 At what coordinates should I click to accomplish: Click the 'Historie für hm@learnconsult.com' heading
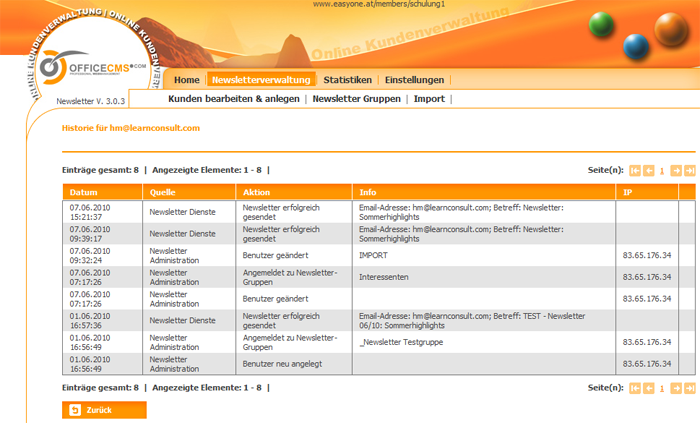[x=131, y=128]
